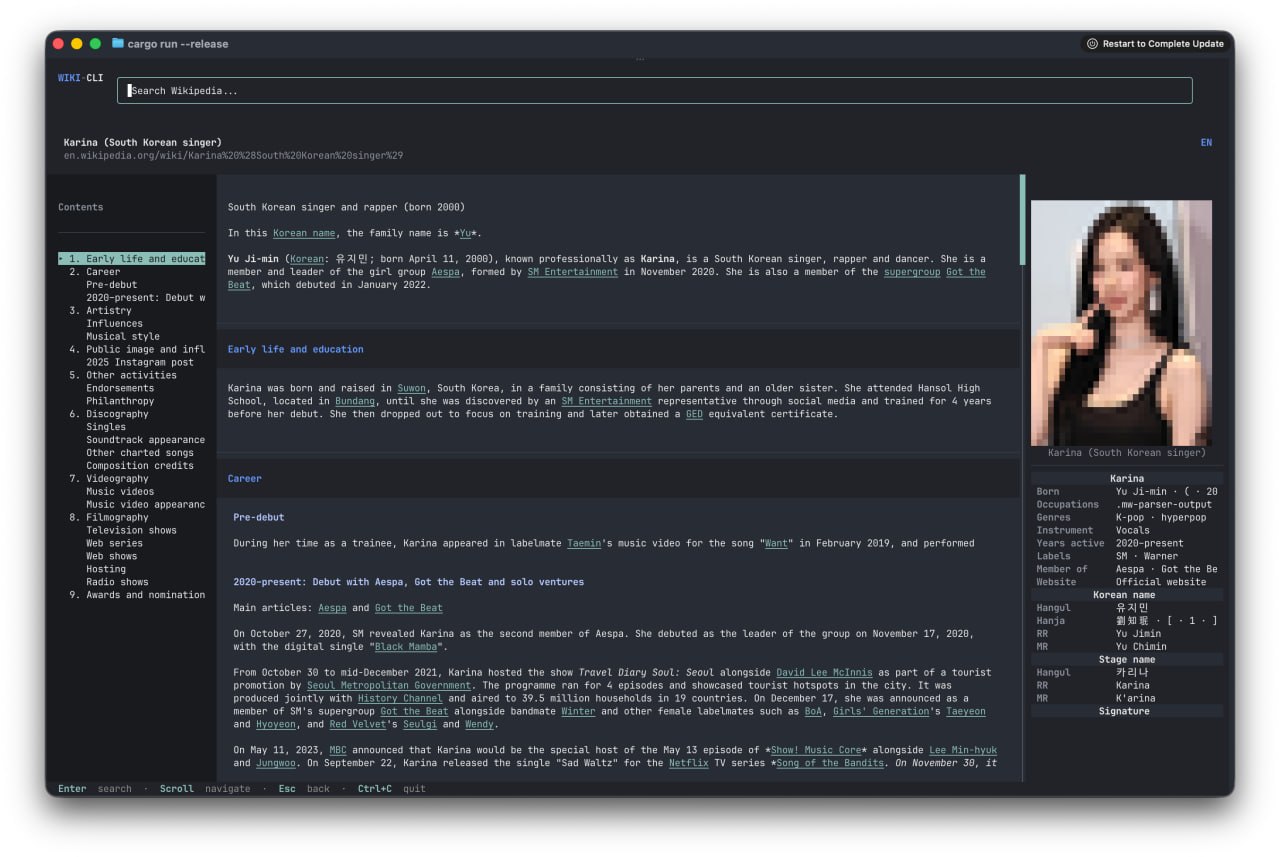This screenshot has height=857, width=1280.
Task: Open the Song of the Bandits link
Action: pos(830,763)
